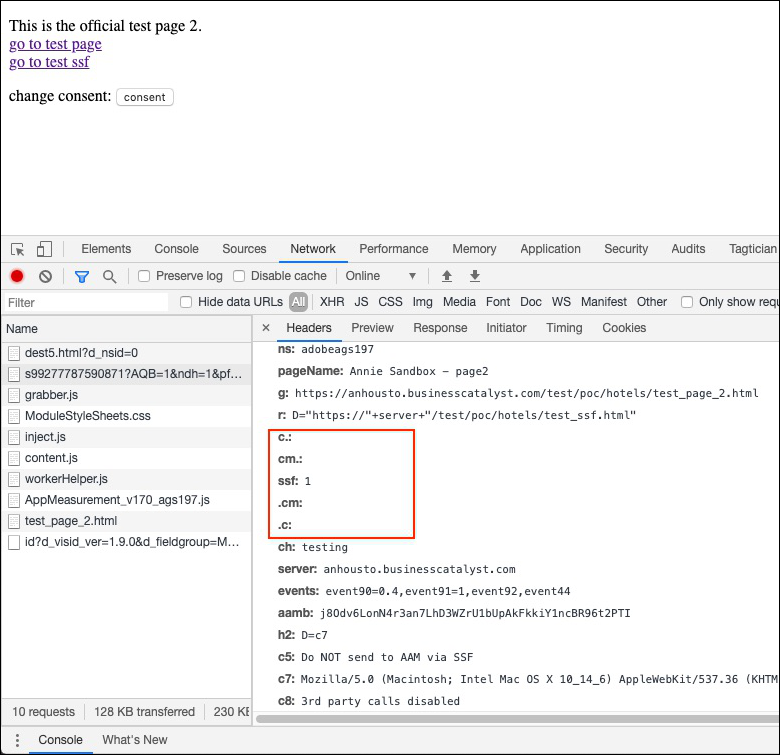Clear the network log

tap(45, 276)
